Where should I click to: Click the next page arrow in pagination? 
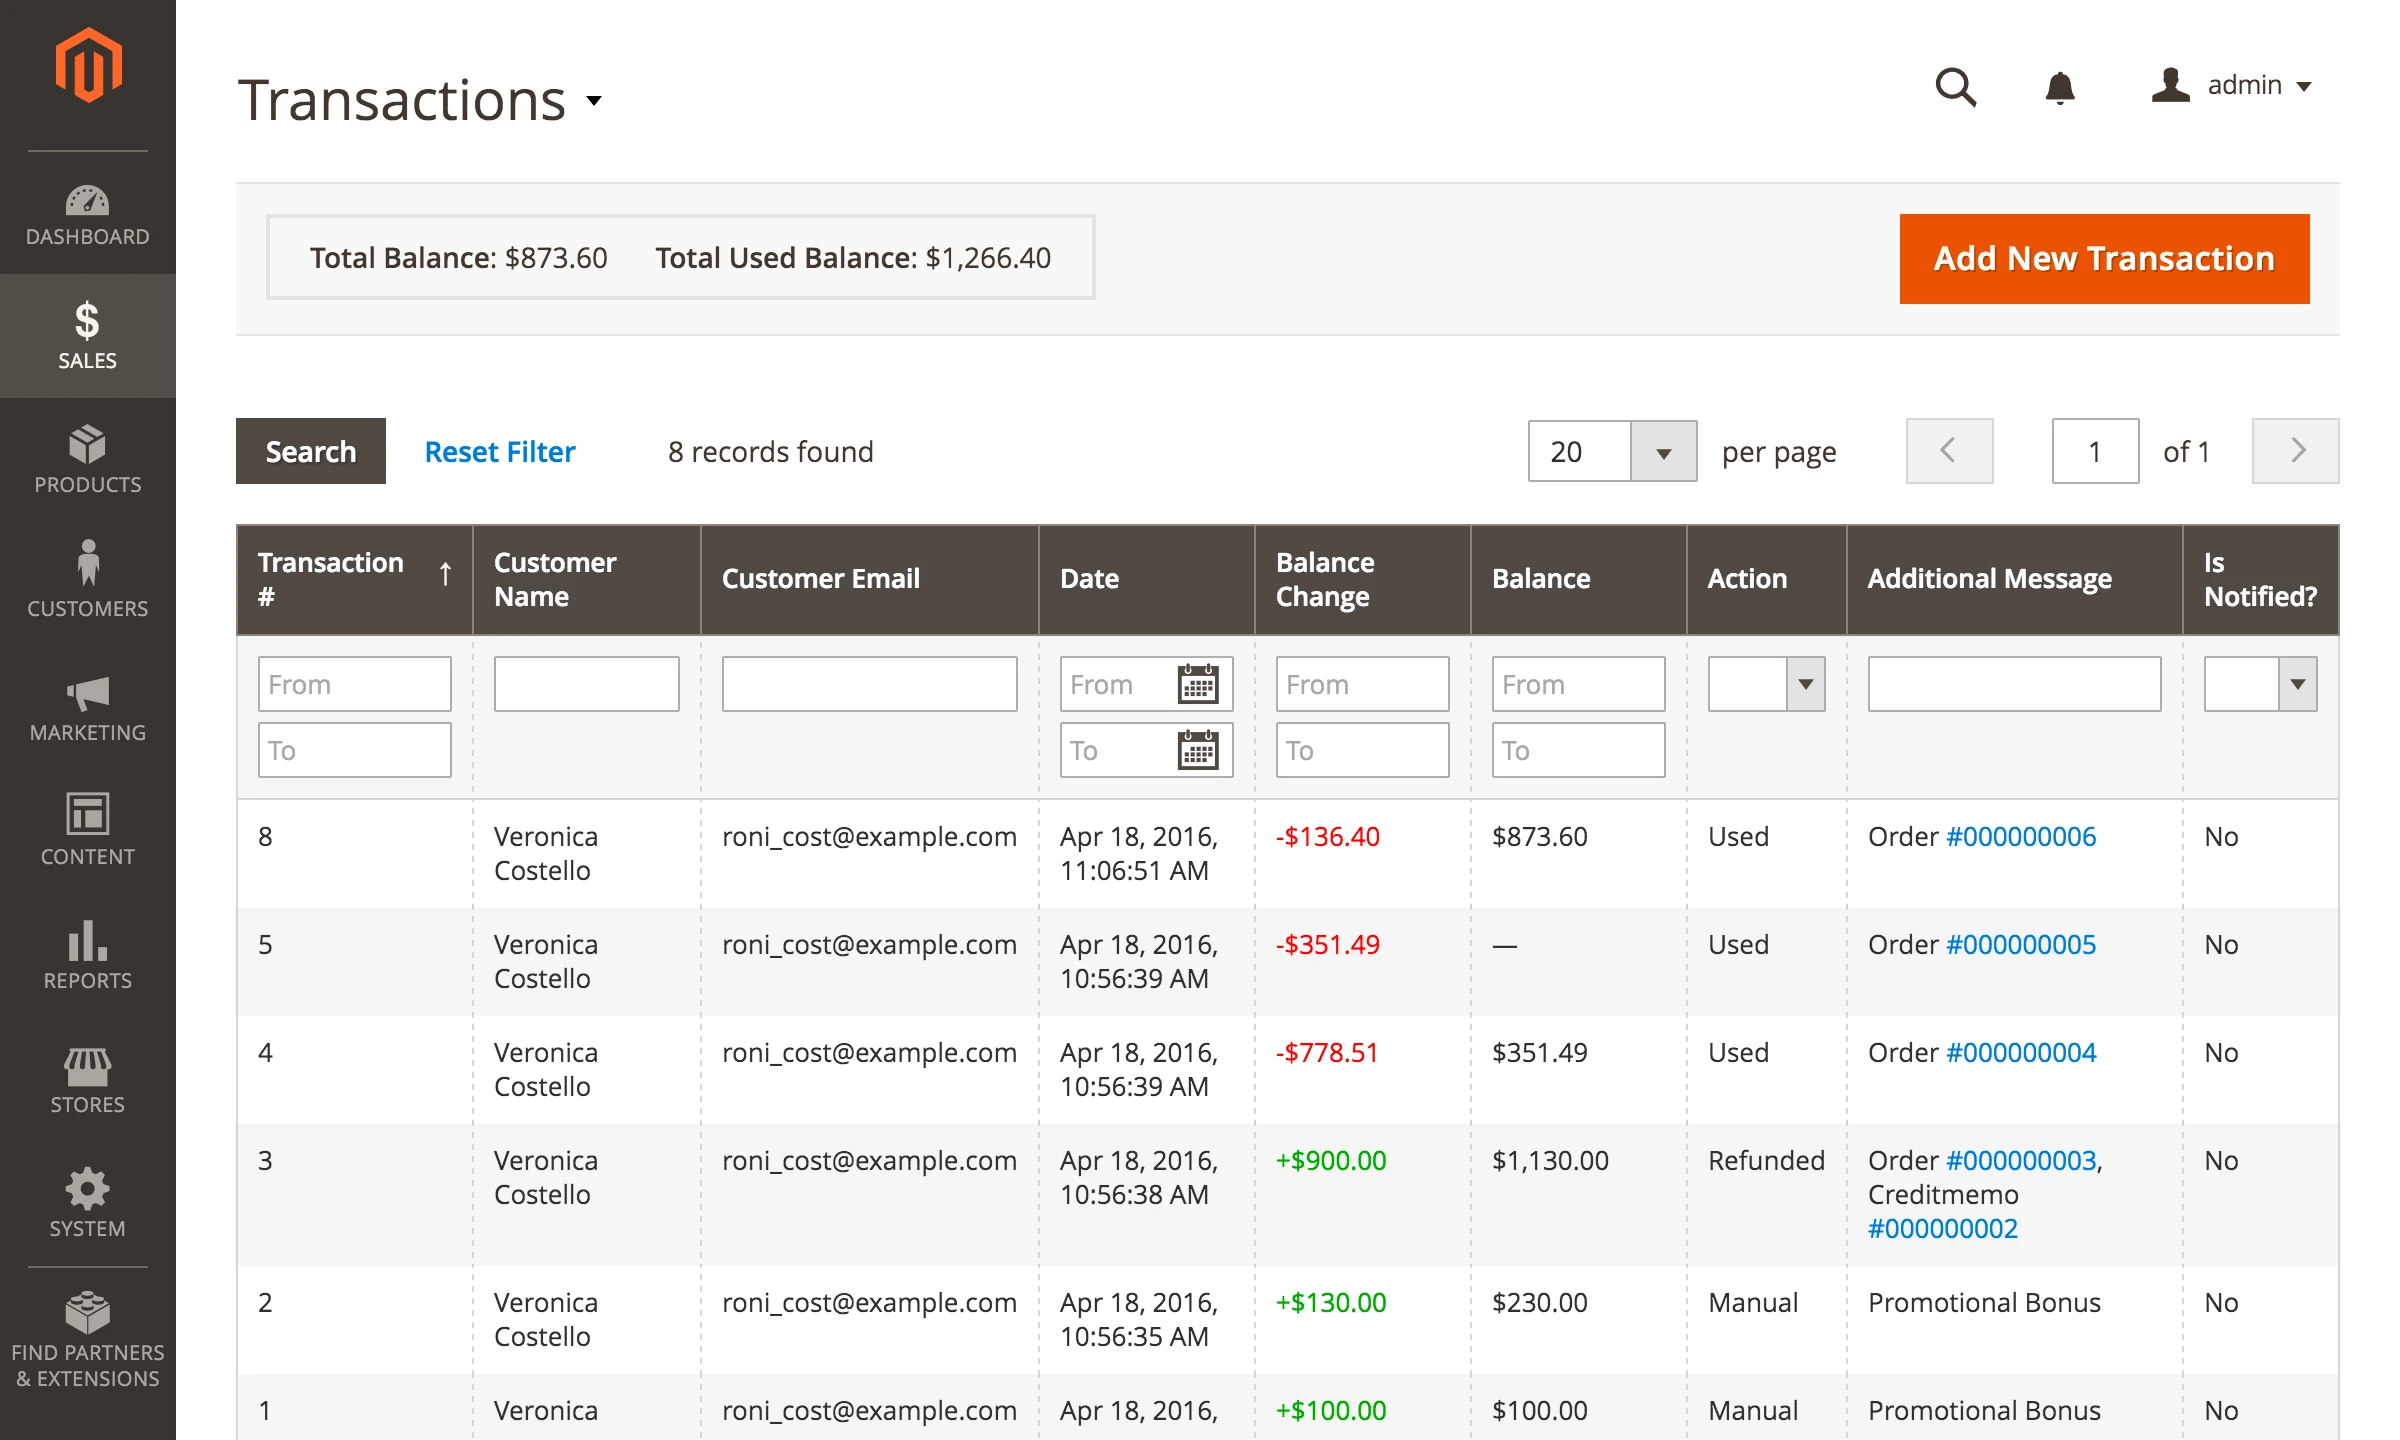pos(2295,451)
